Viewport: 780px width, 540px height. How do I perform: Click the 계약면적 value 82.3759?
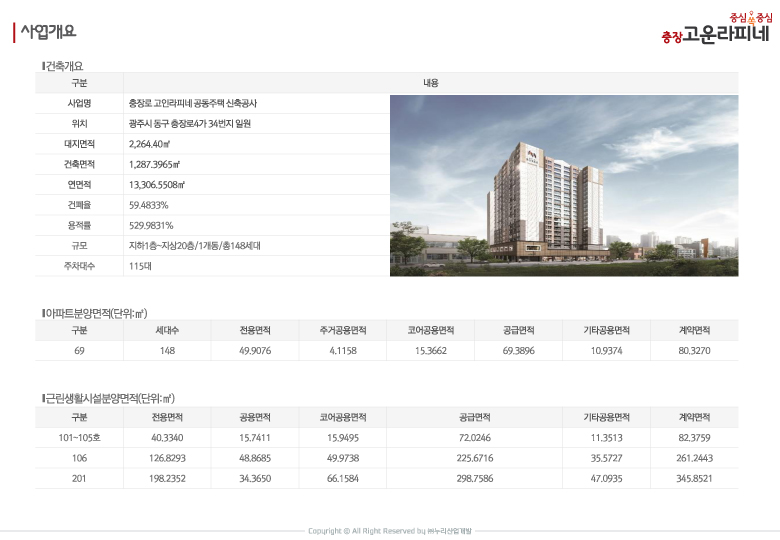[x=694, y=438]
